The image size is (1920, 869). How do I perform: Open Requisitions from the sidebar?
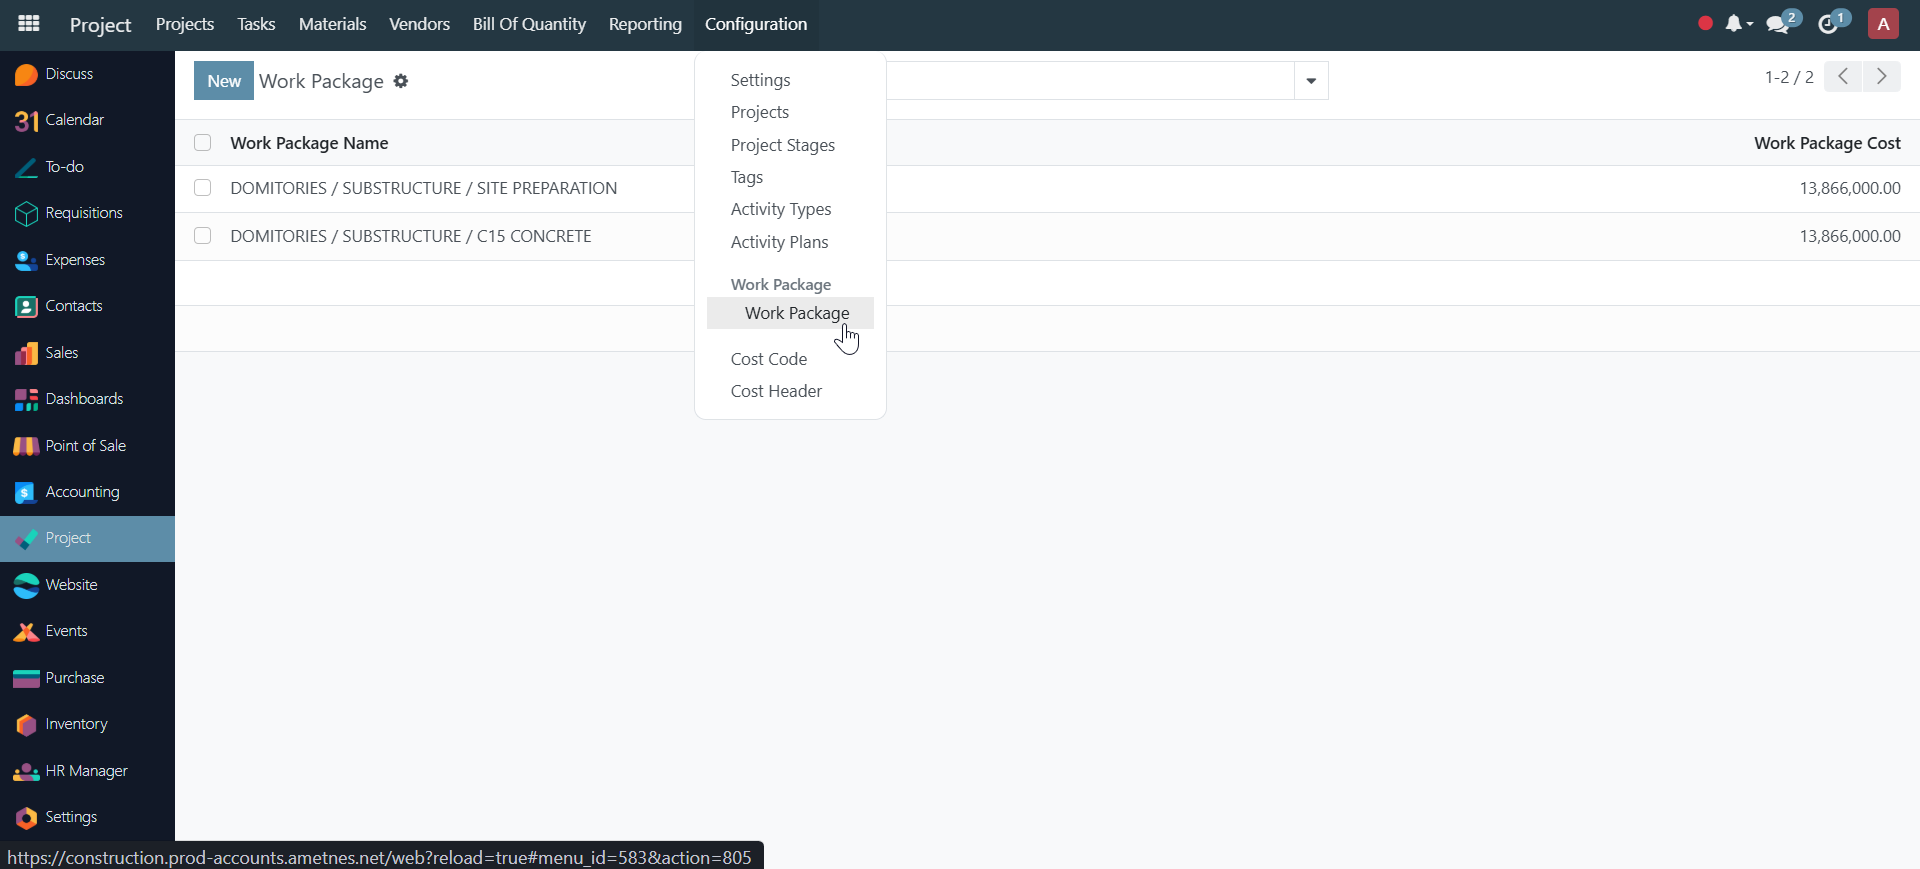pos(84,213)
